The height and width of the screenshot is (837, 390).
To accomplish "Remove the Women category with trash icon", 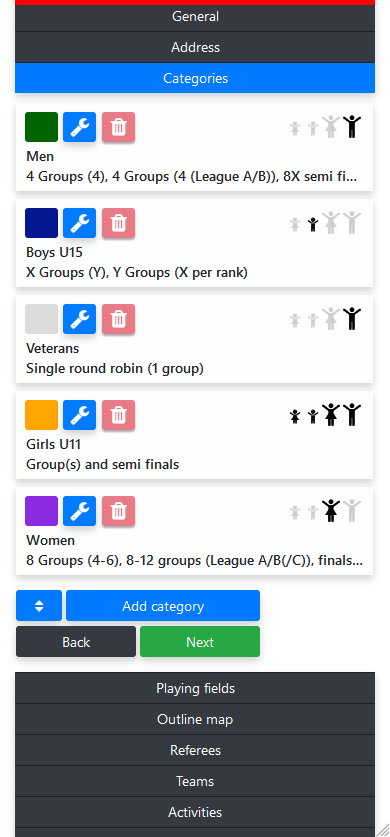I will coord(118,511).
